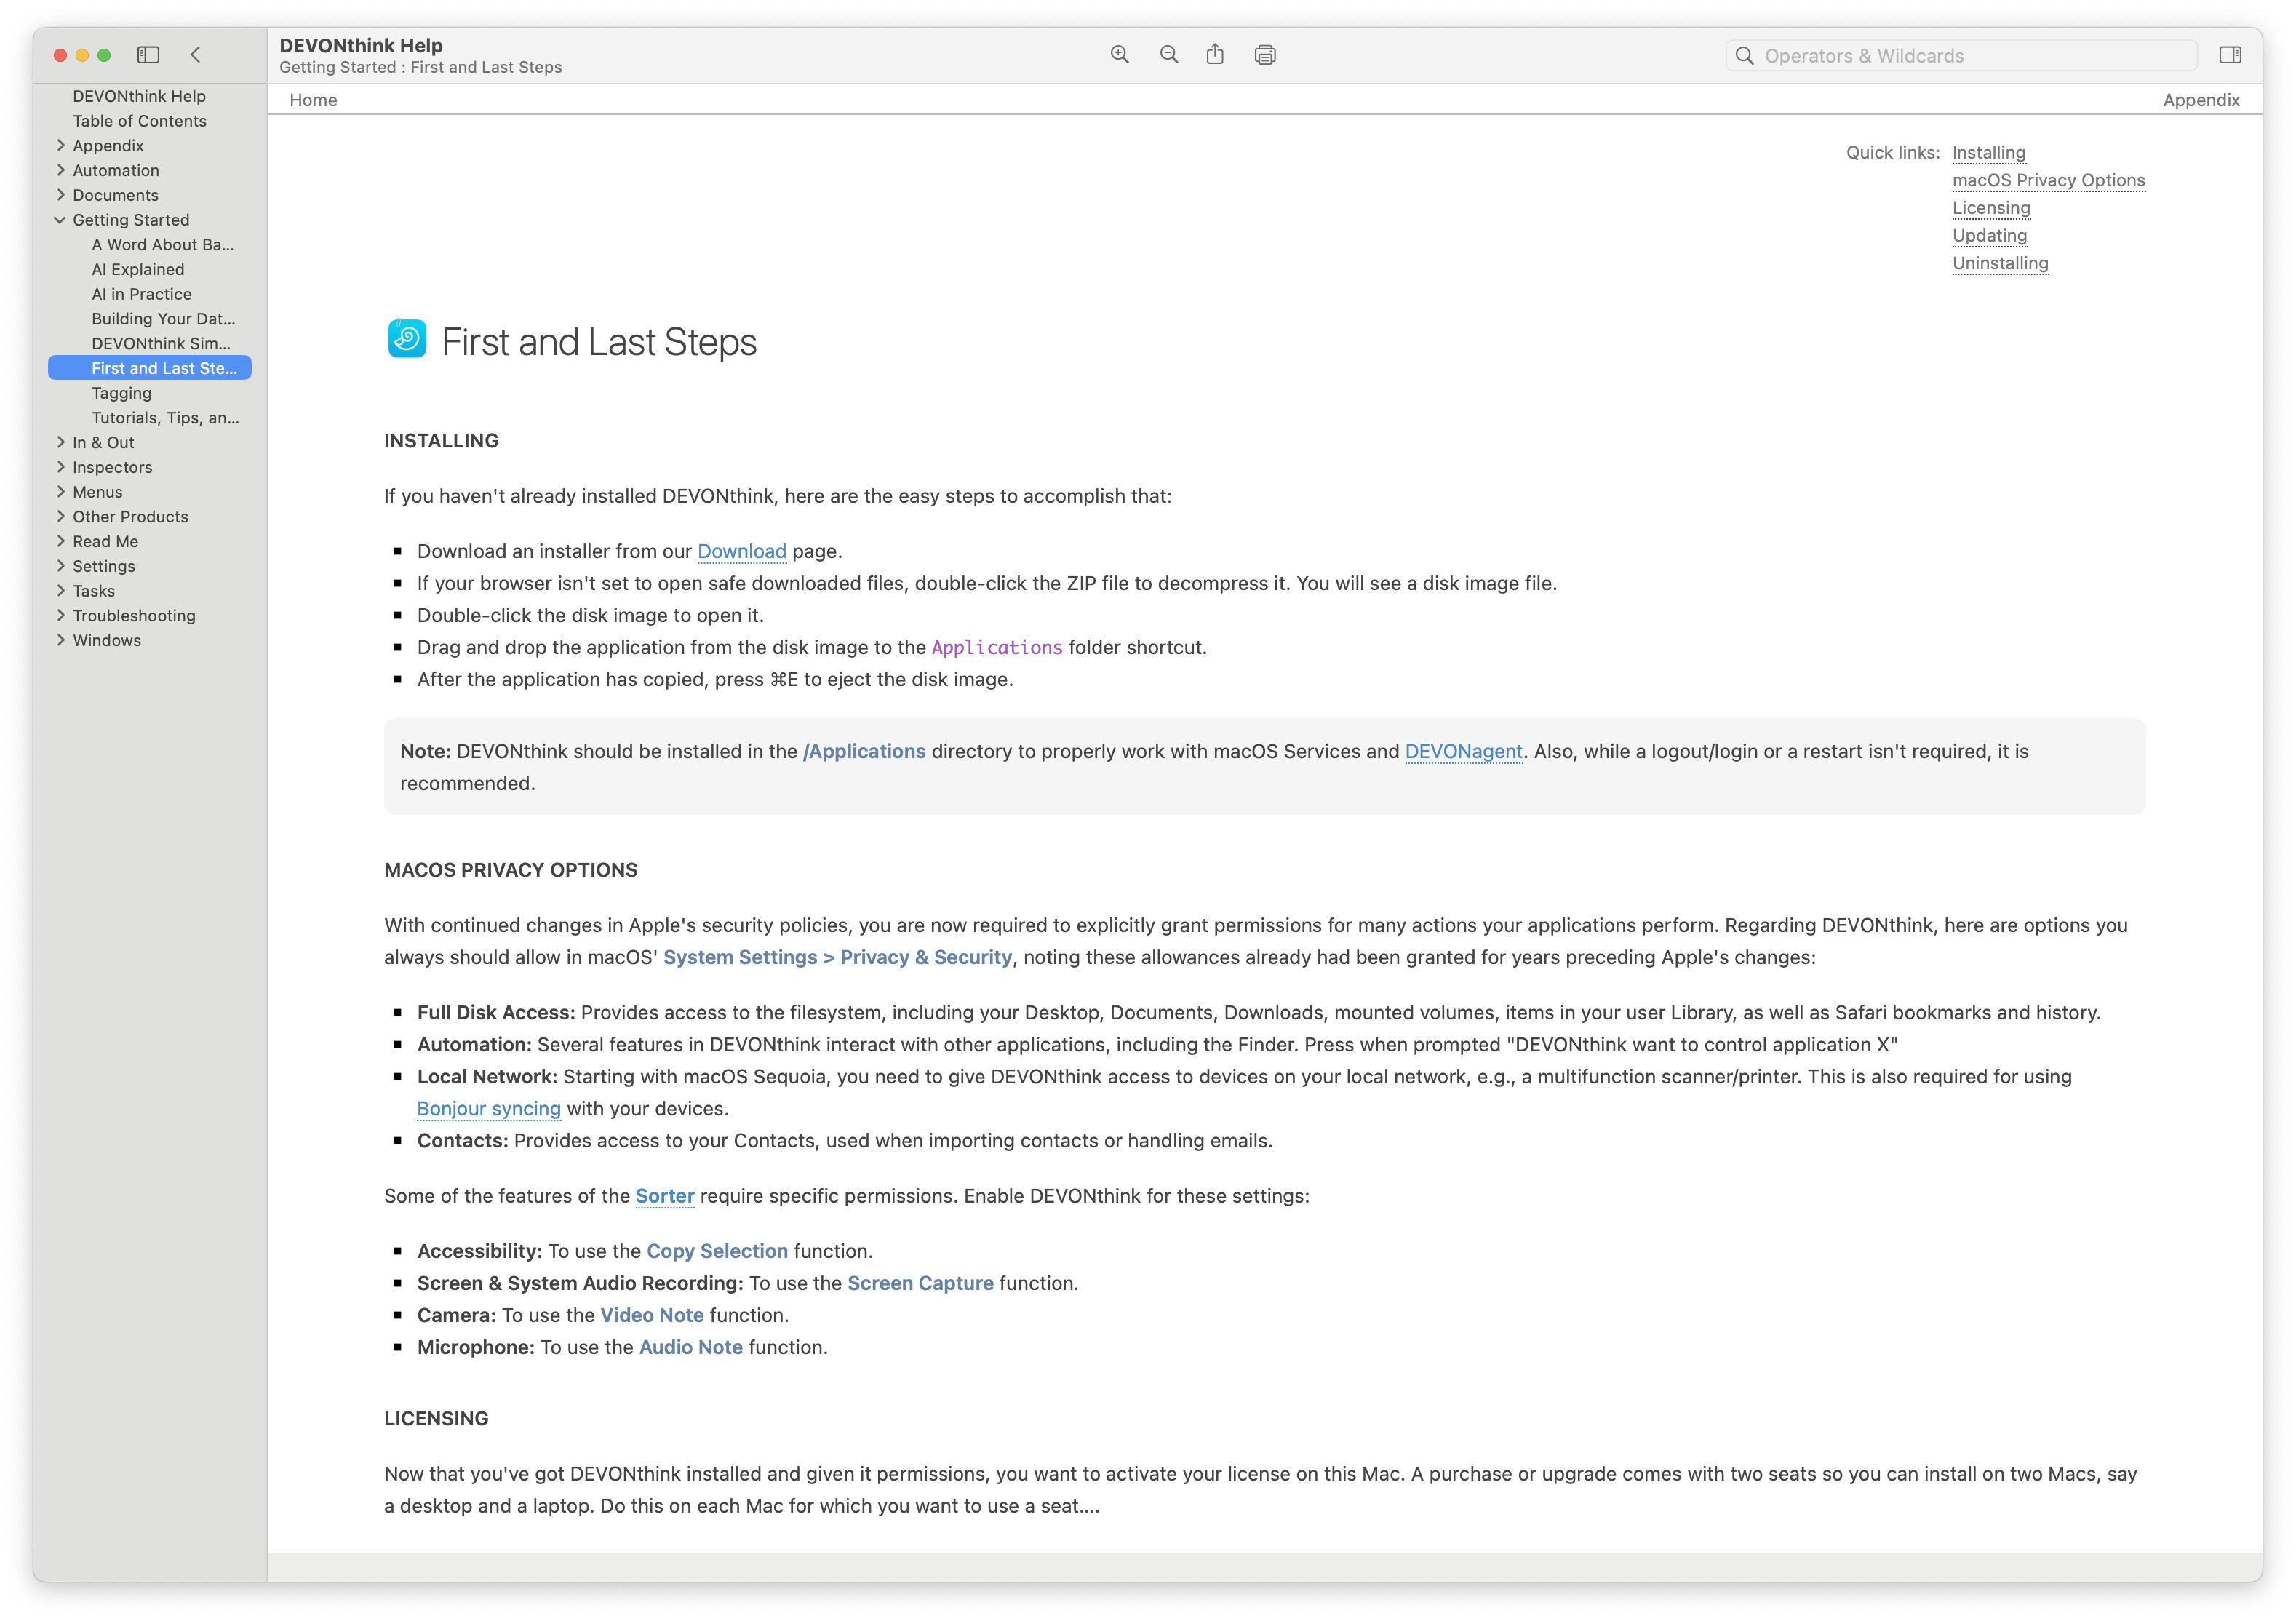Viewport: 2296px width, 1621px height.
Task: Collapse the Getting Started section
Action: [x=60, y=220]
